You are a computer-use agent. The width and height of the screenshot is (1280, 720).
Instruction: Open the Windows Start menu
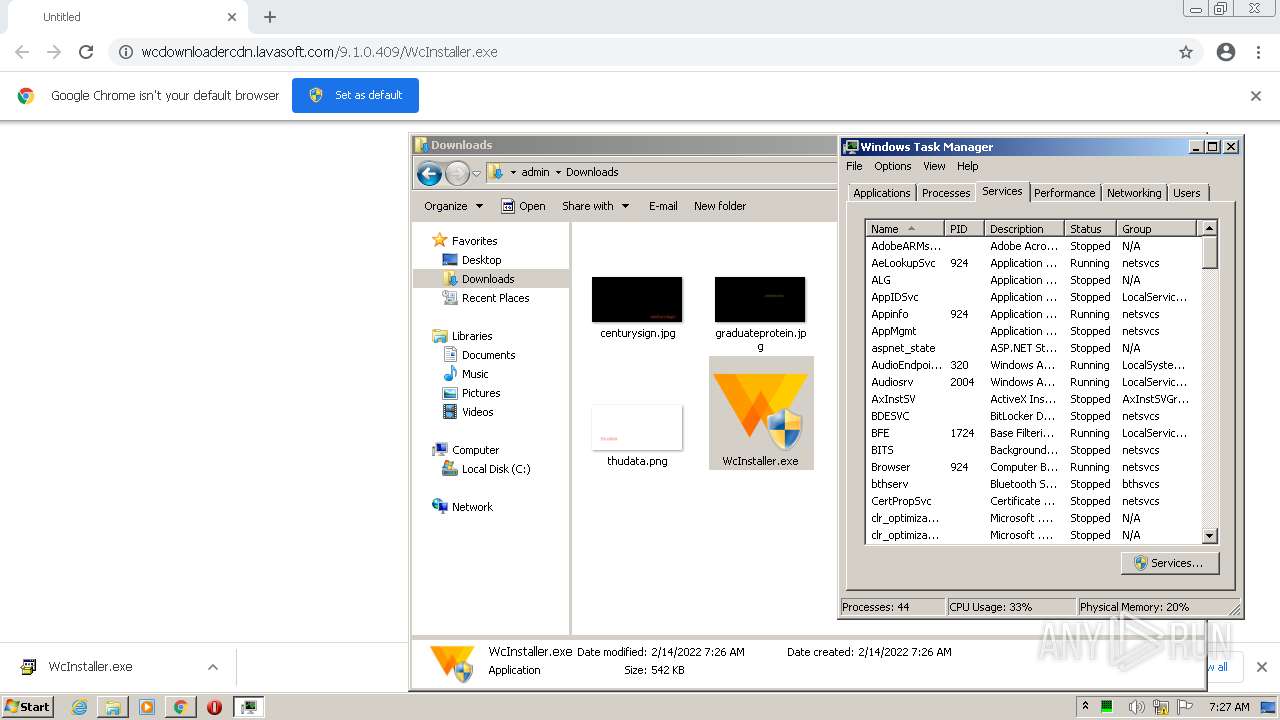point(28,706)
